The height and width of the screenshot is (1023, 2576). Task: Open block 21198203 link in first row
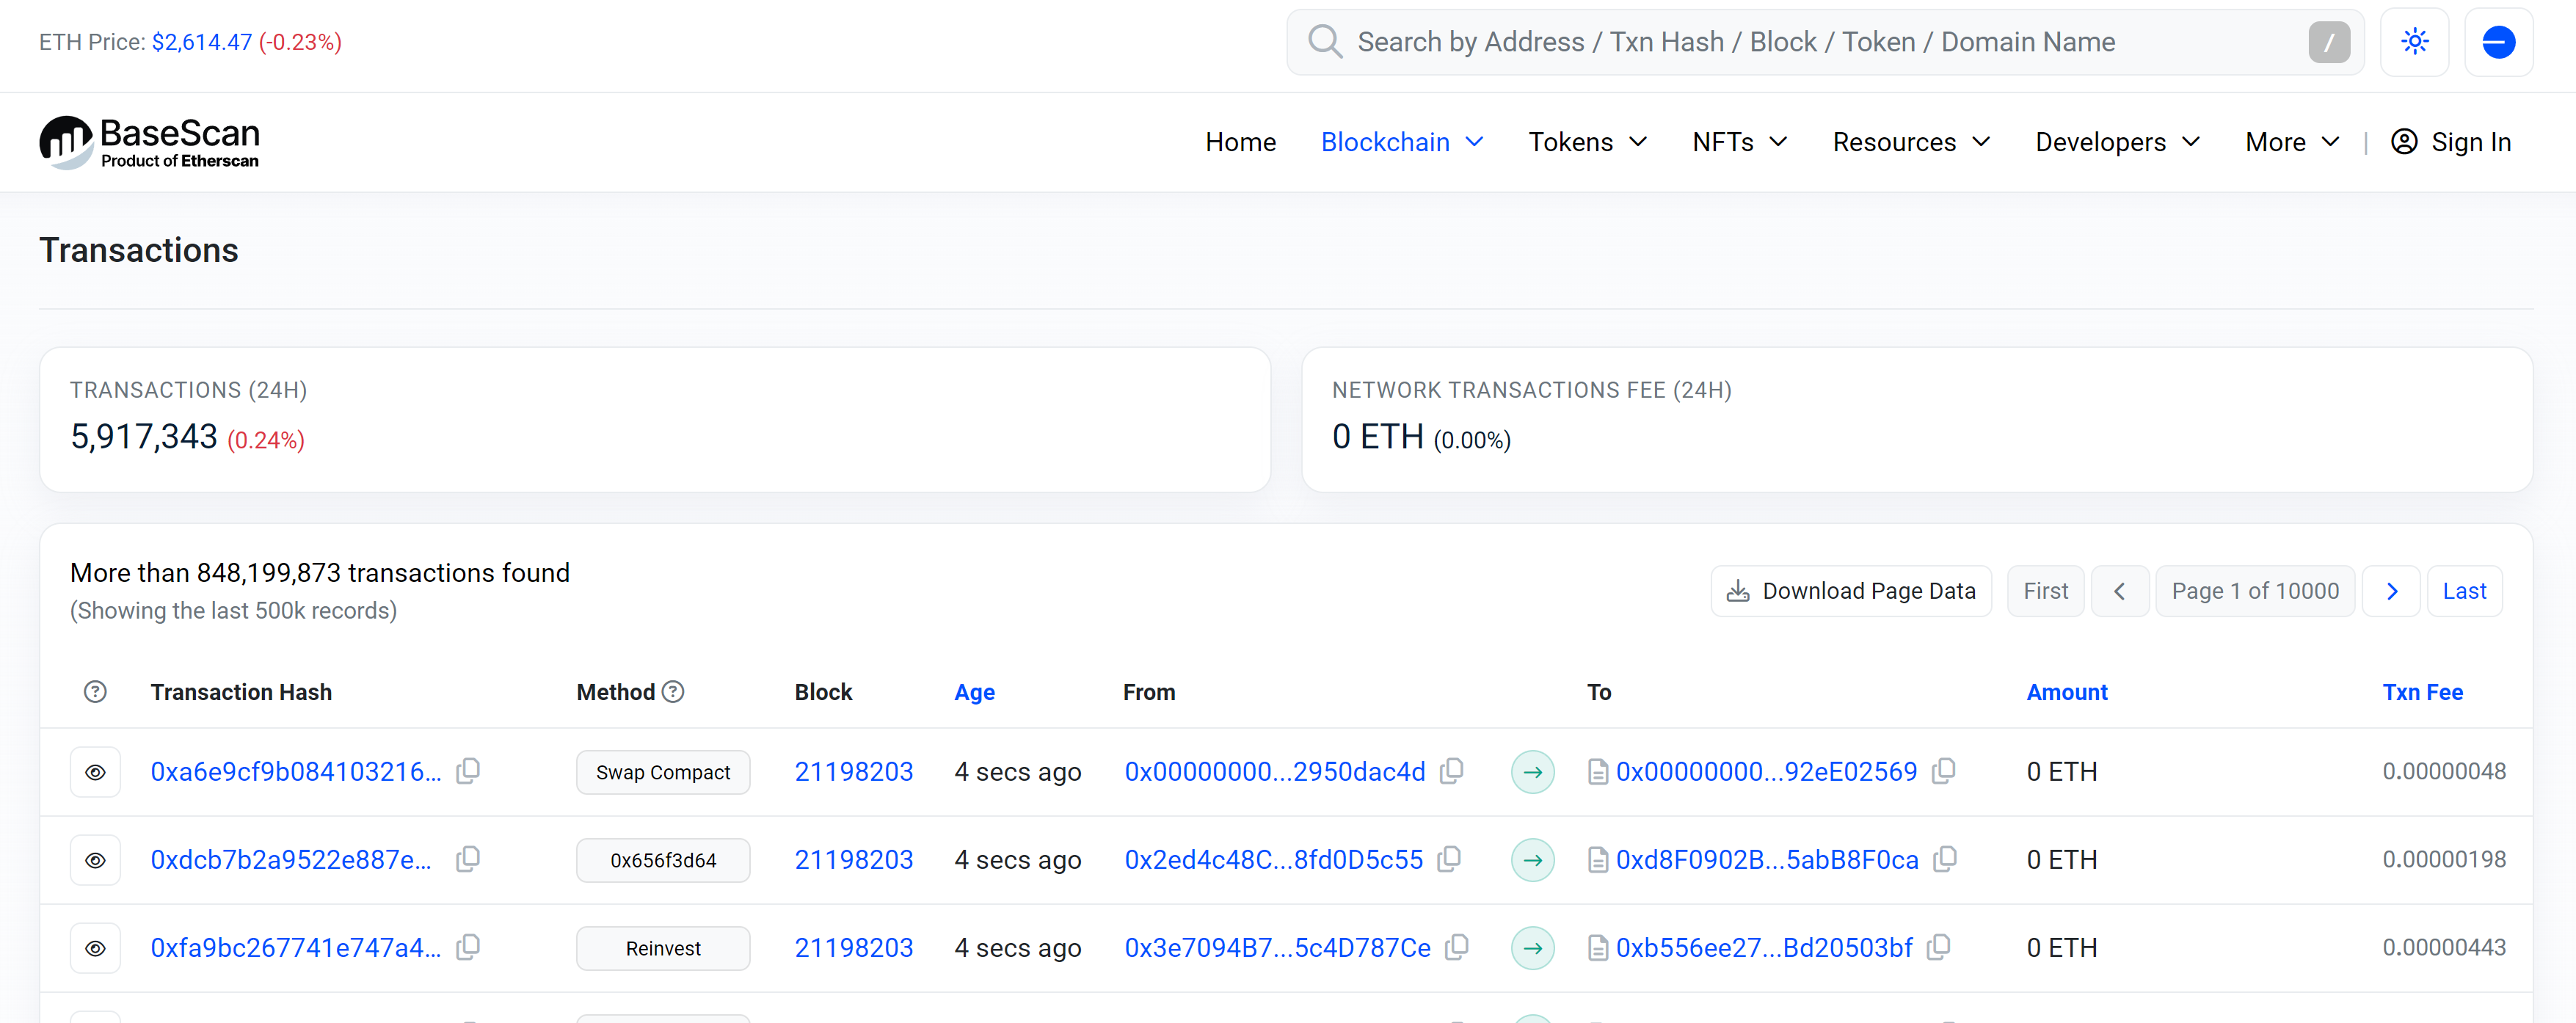point(853,772)
